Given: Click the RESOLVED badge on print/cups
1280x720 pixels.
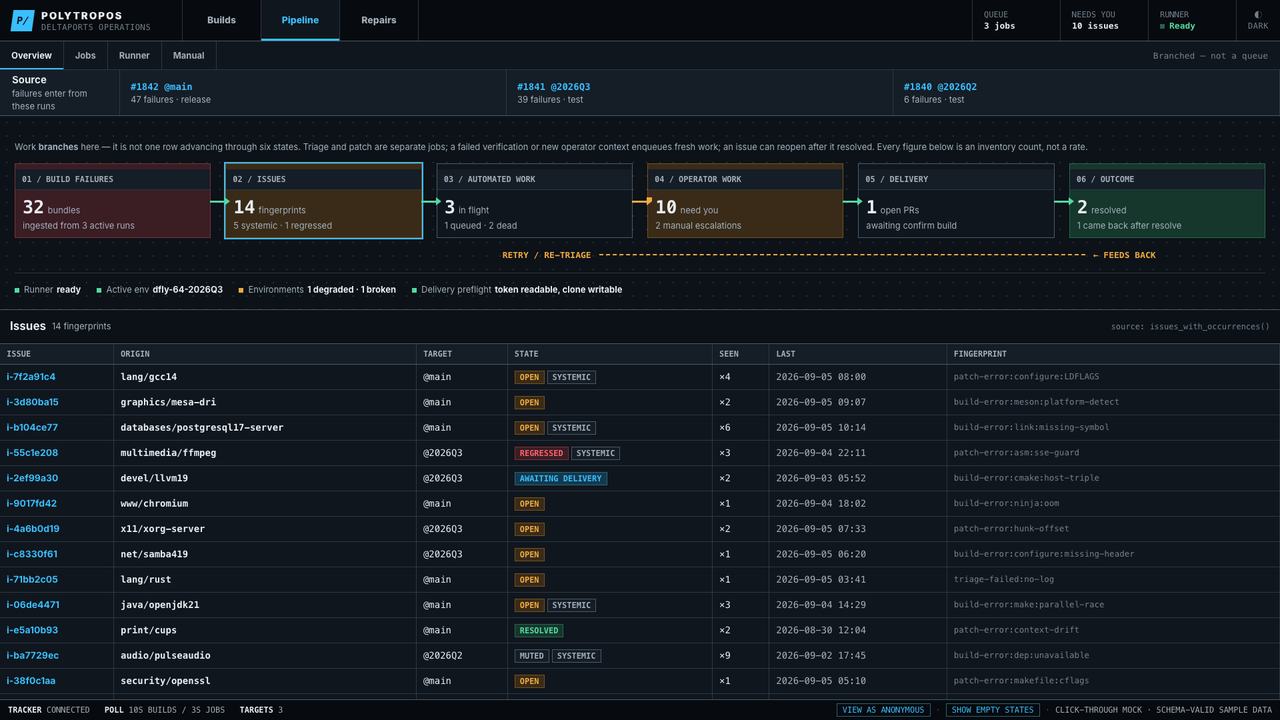Looking at the screenshot, I should point(539,630).
